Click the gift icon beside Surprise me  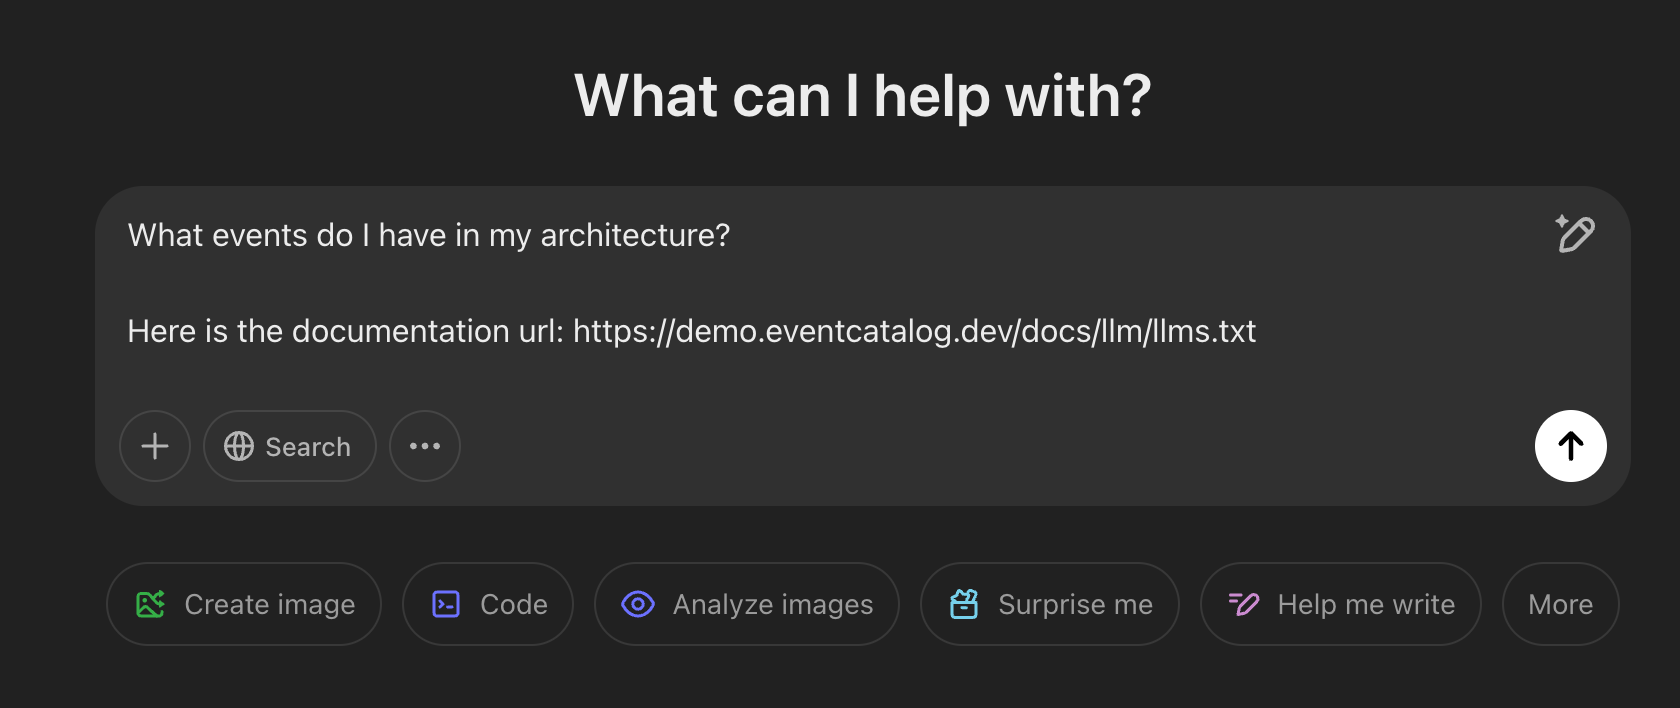(x=964, y=604)
